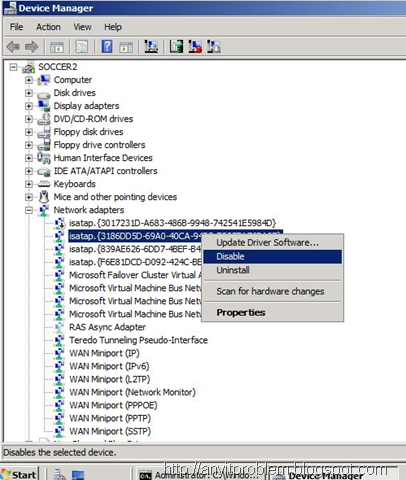The image size is (406, 480).
Task: Select Microsoft Failover Cluster Virtual Adapter
Action: [x=135, y=275]
